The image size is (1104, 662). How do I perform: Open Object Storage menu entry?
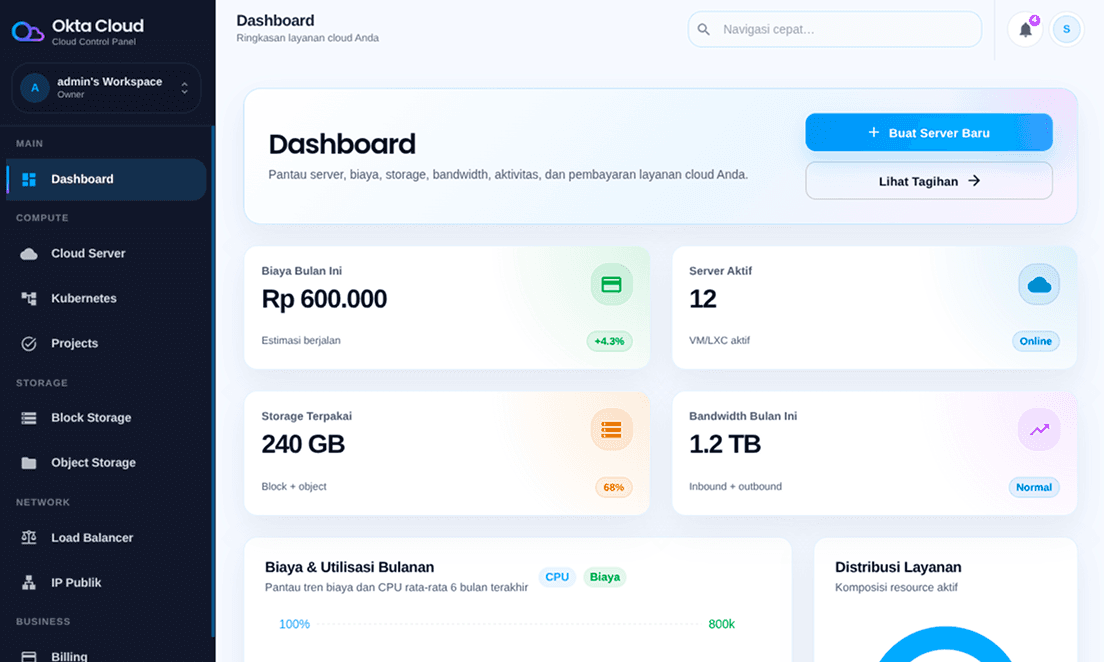(106, 463)
